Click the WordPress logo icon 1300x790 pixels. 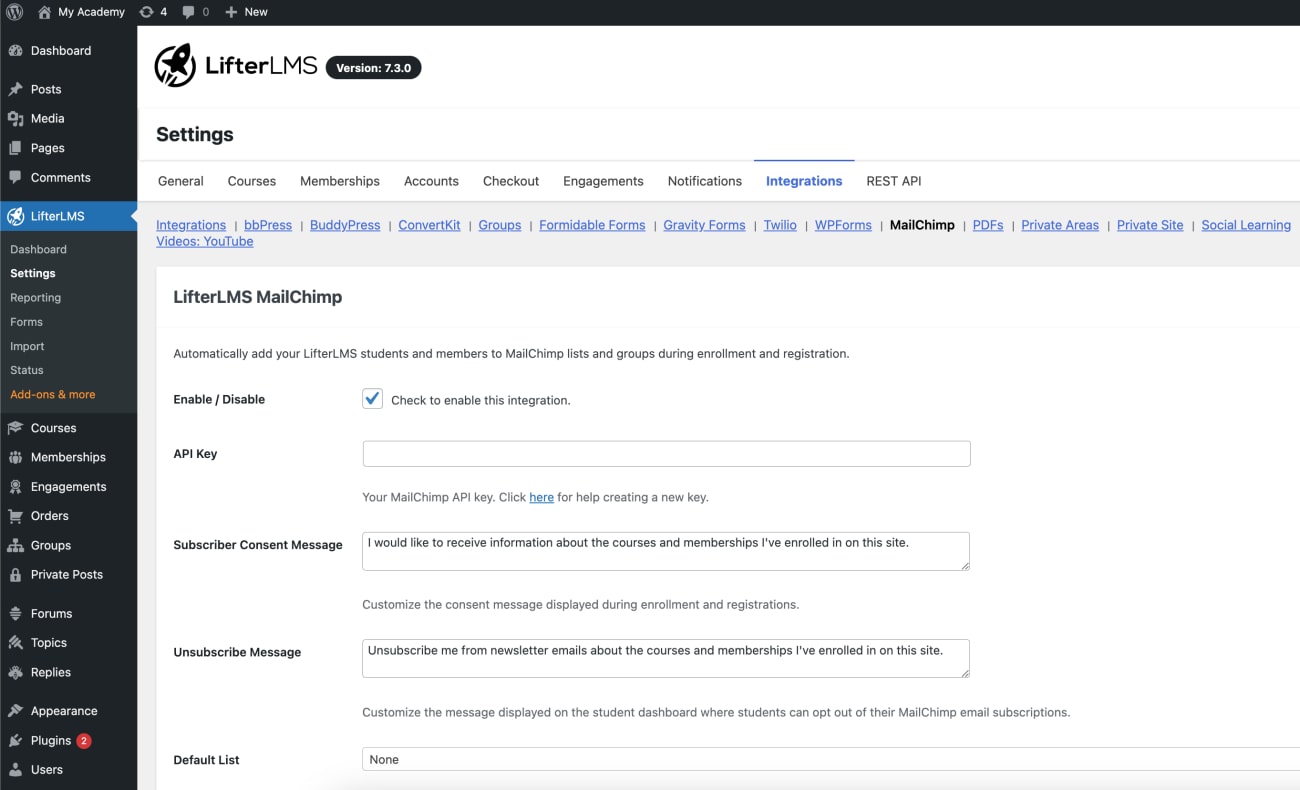(15, 12)
